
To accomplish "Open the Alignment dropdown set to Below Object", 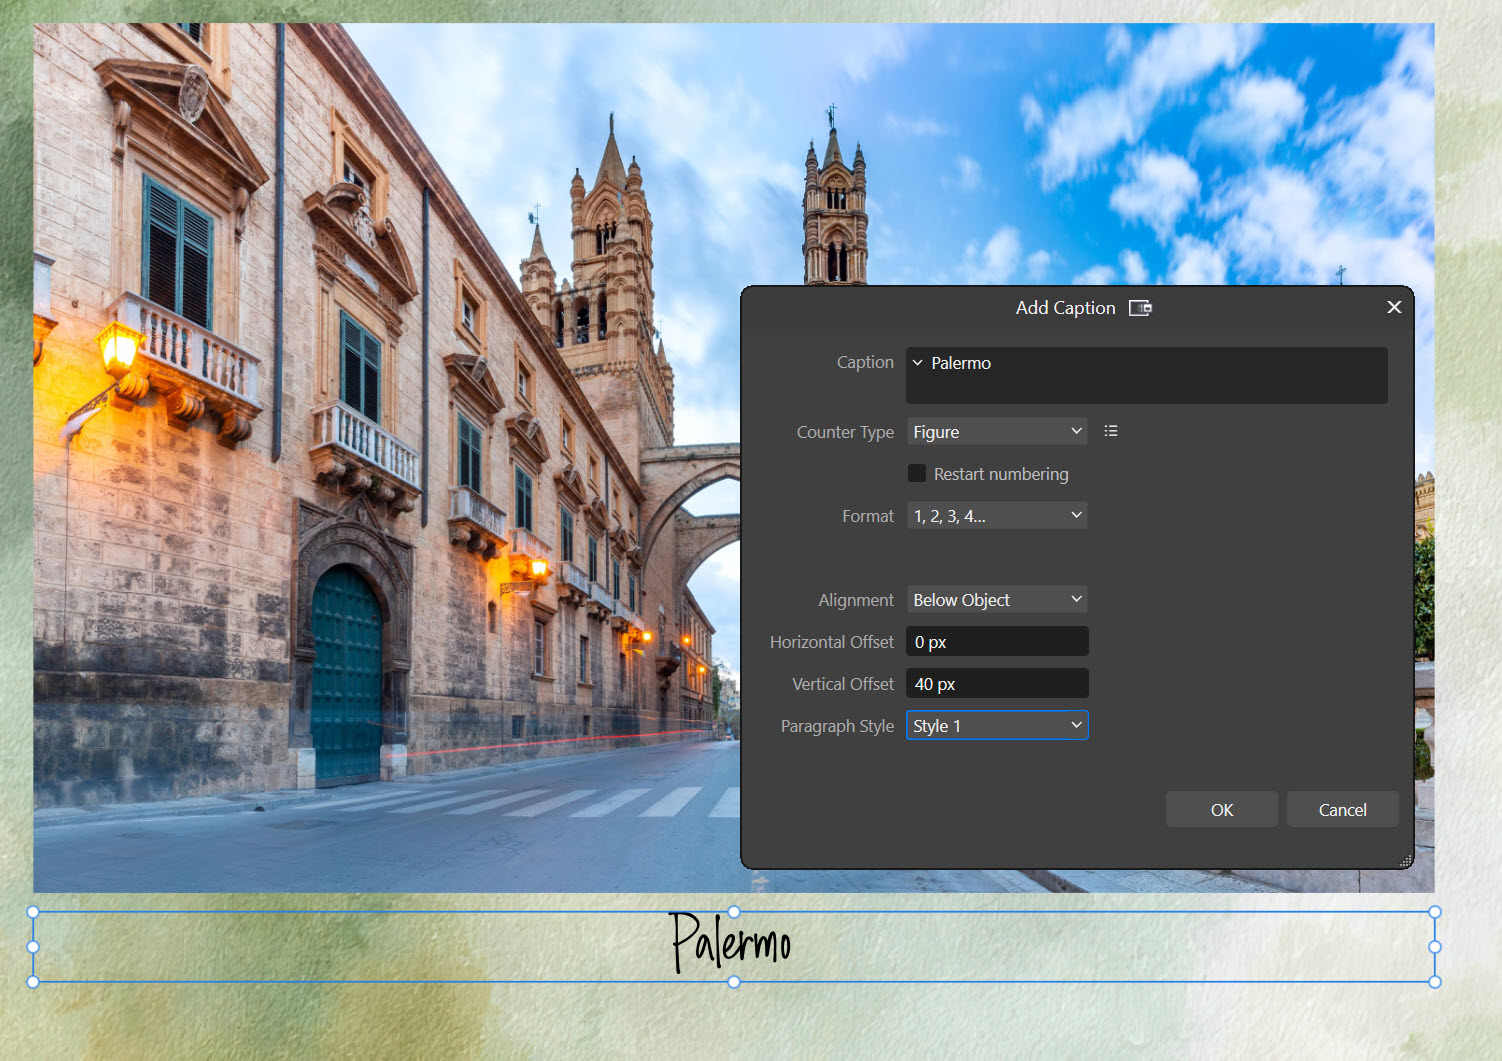I will [x=996, y=600].
